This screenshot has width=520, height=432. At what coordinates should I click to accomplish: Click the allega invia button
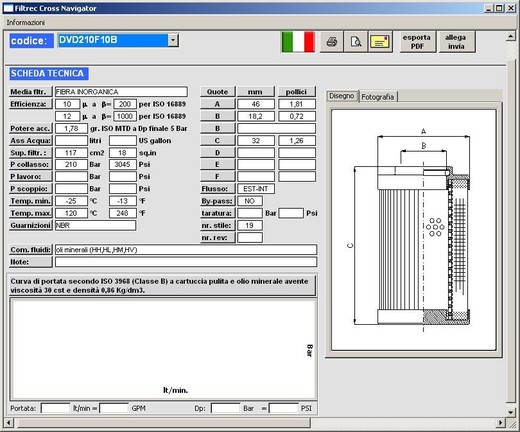(x=456, y=42)
